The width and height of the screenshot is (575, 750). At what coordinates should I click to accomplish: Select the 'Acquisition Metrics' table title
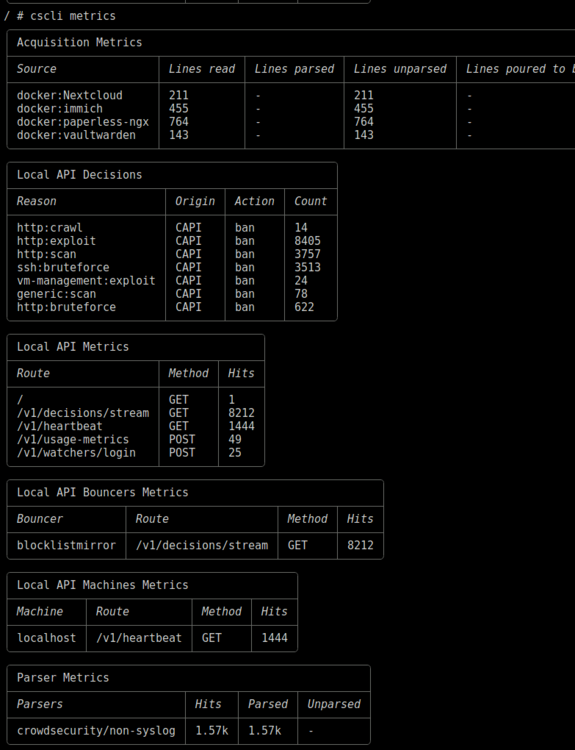[79, 42]
